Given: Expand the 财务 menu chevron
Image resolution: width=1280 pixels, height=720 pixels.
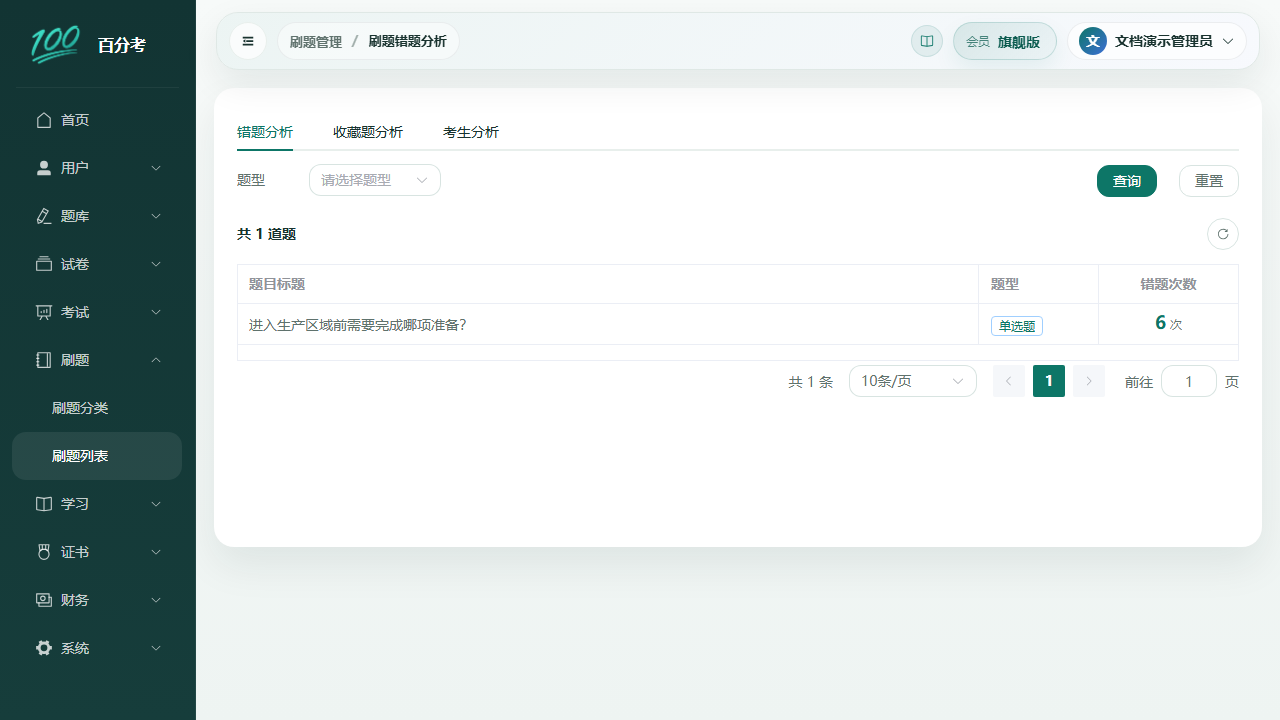Looking at the screenshot, I should (156, 600).
